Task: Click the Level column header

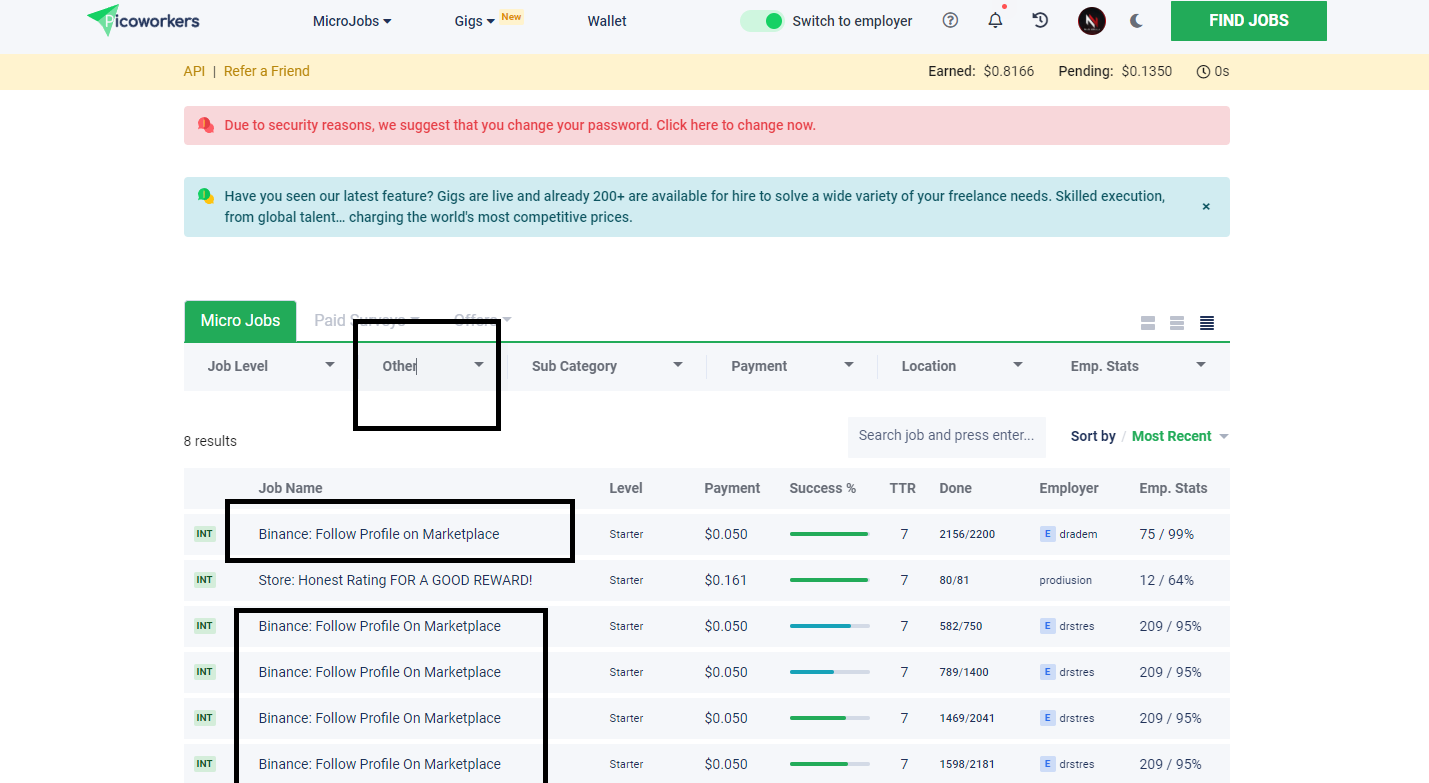Action: click(x=626, y=488)
